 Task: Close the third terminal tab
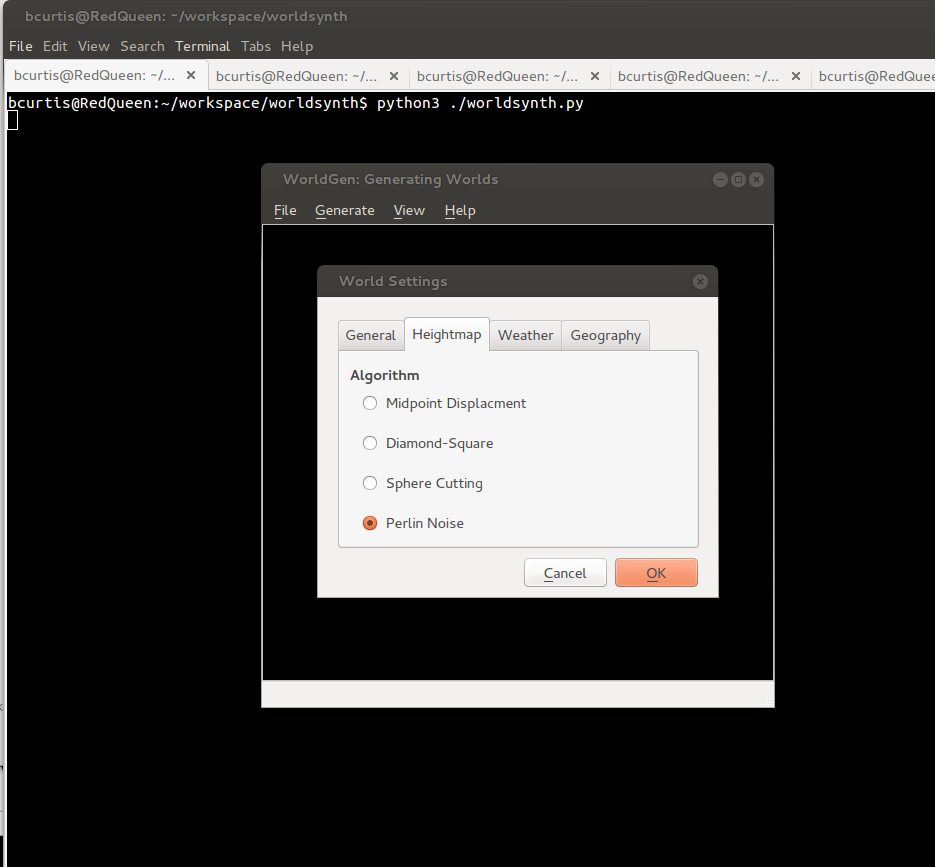(595, 76)
